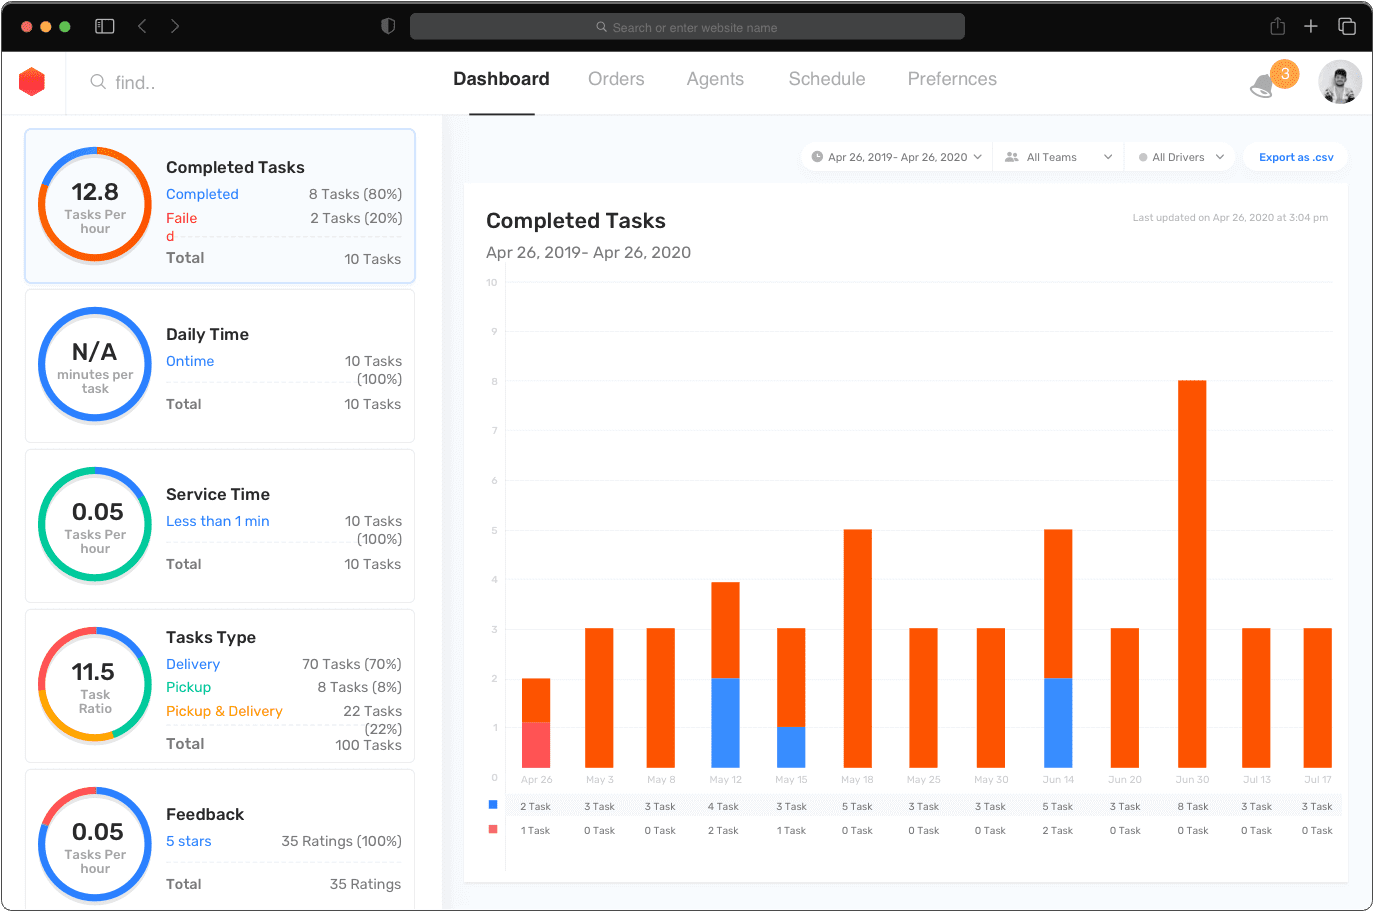Click the browser share icon

pos(1277,26)
